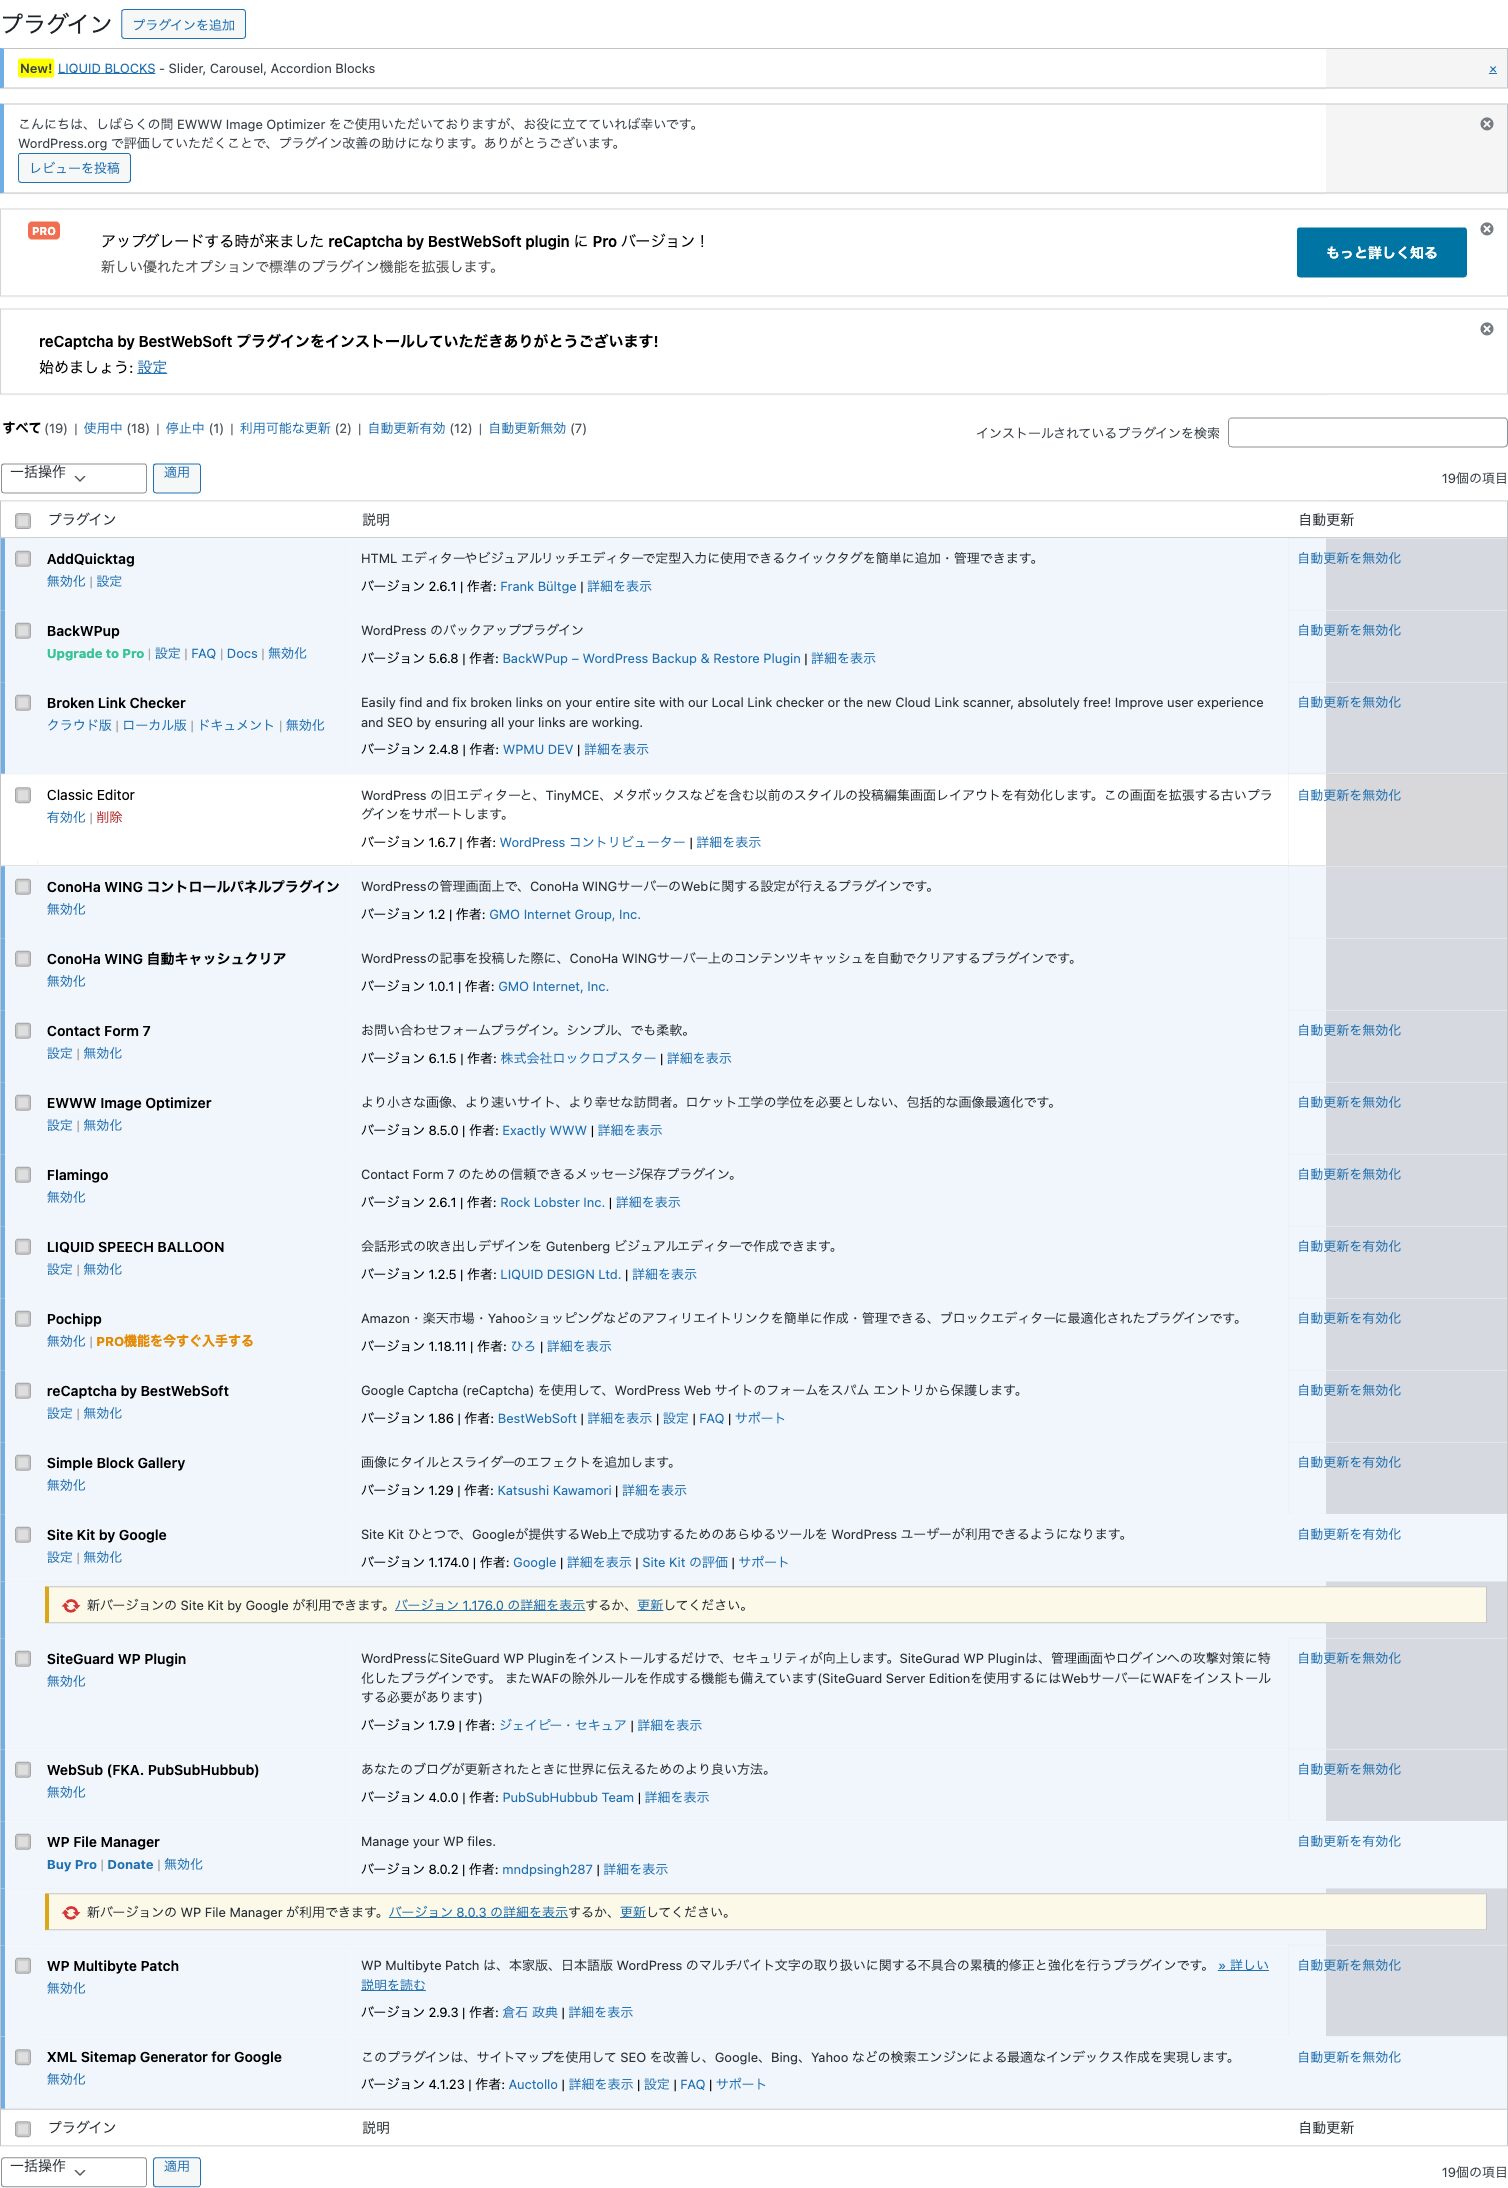Update WP File Manager now
The image size is (1508, 2188).
pos(633,1912)
